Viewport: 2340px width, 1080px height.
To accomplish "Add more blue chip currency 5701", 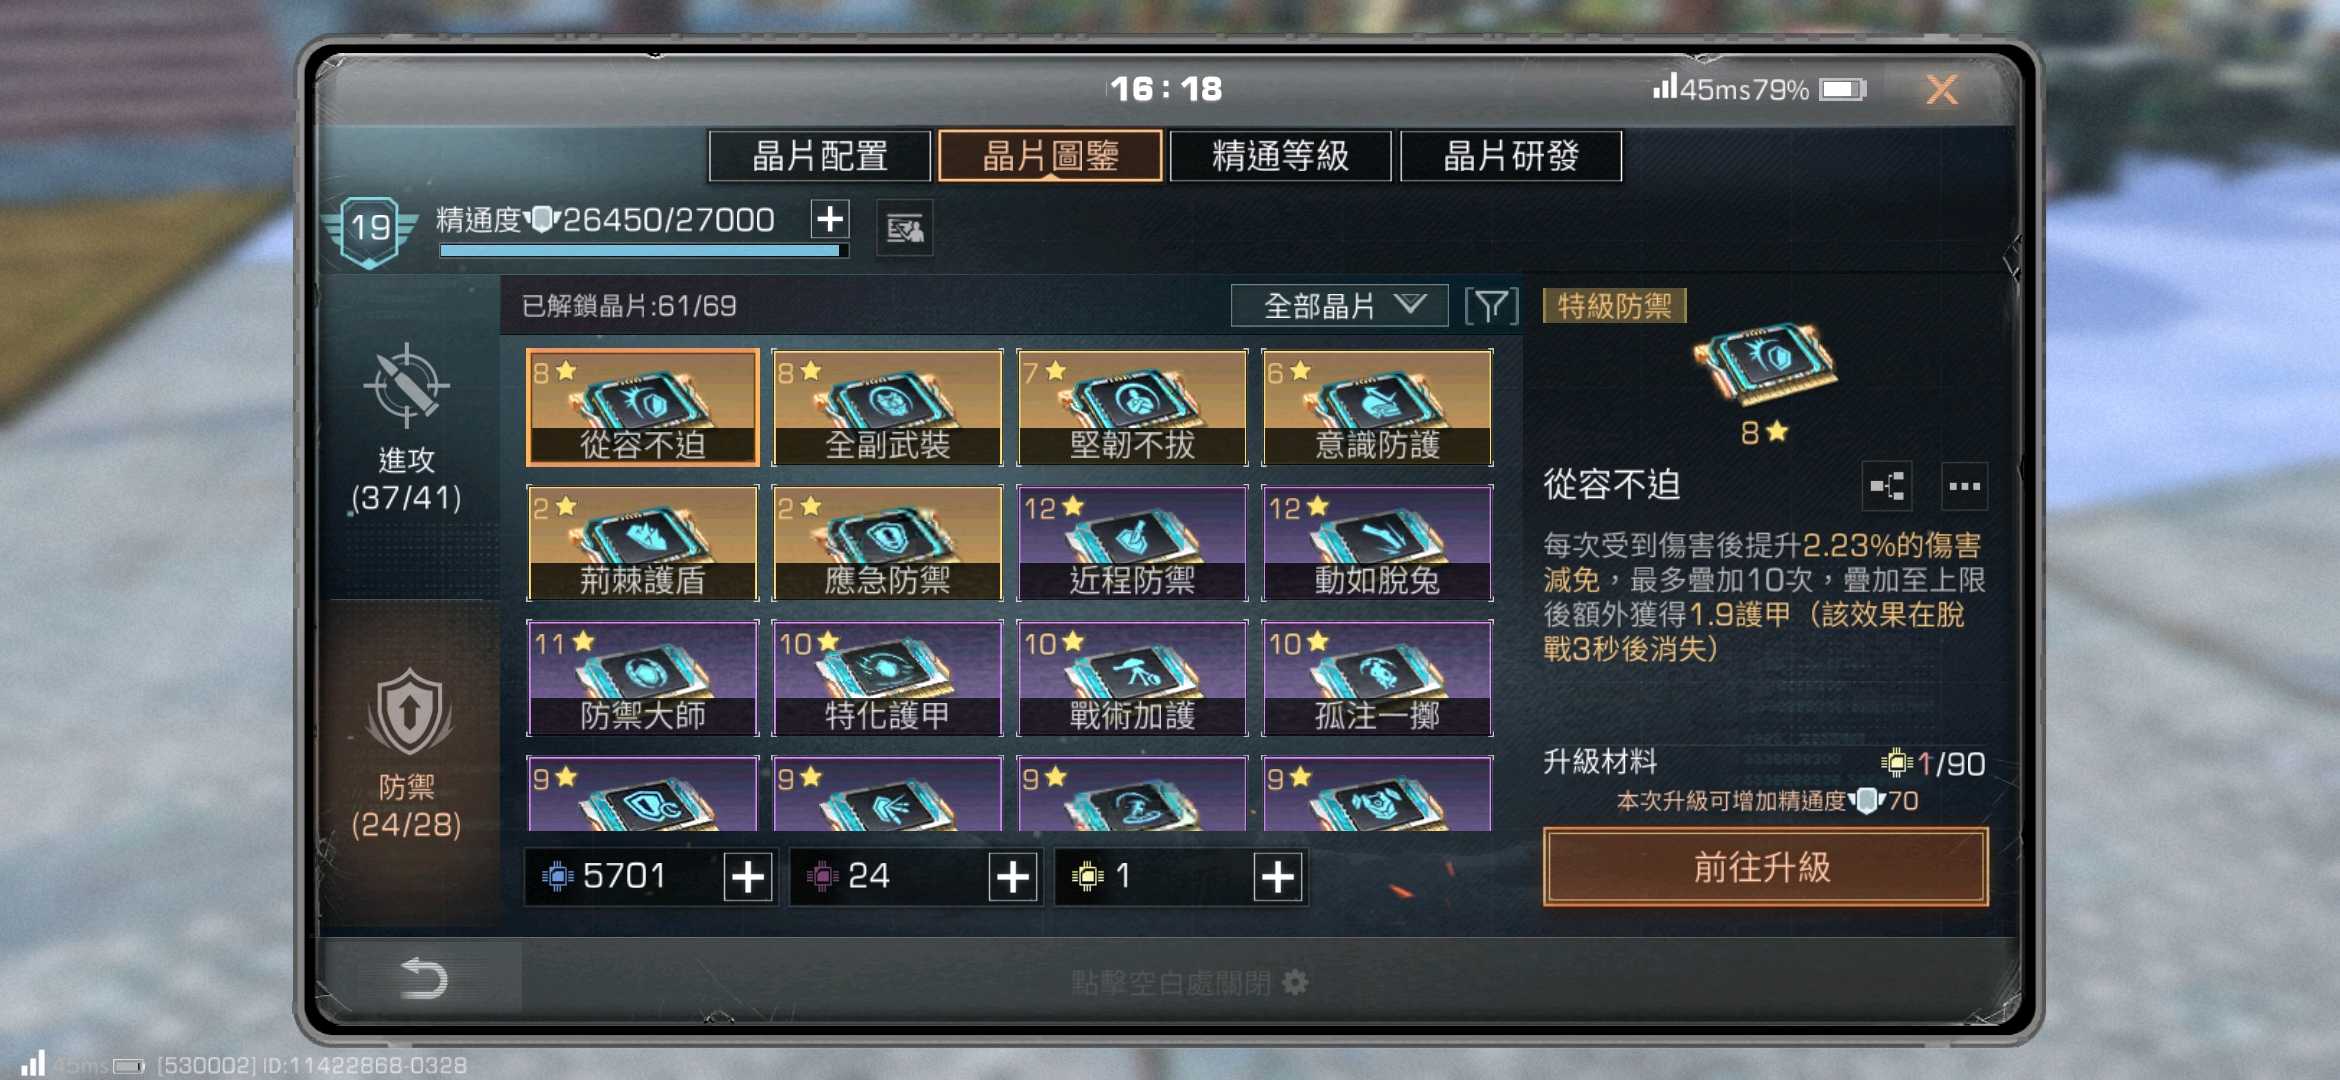I will tap(747, 877).
